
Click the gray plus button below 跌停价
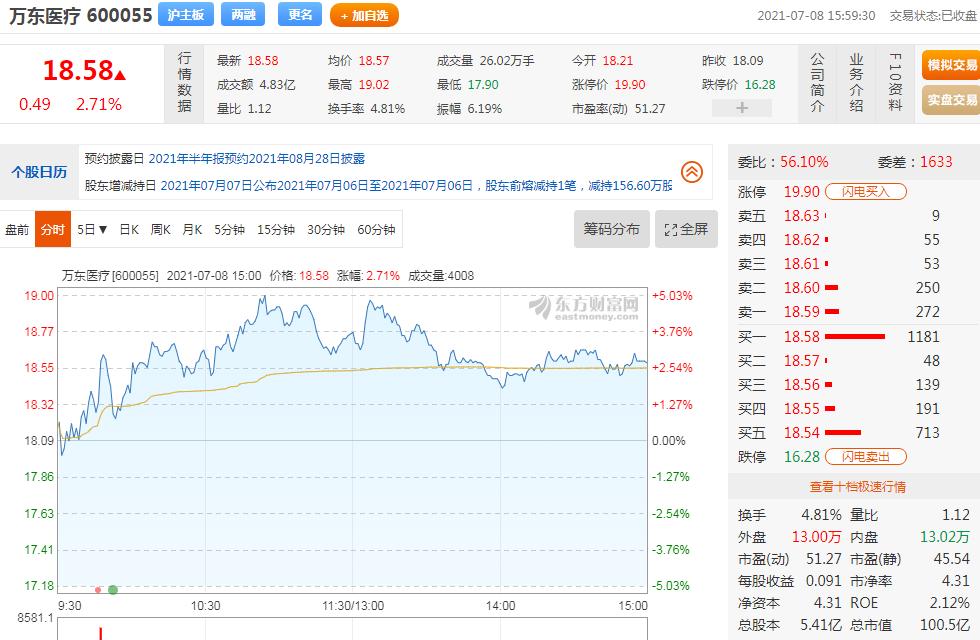click(742, 107)
